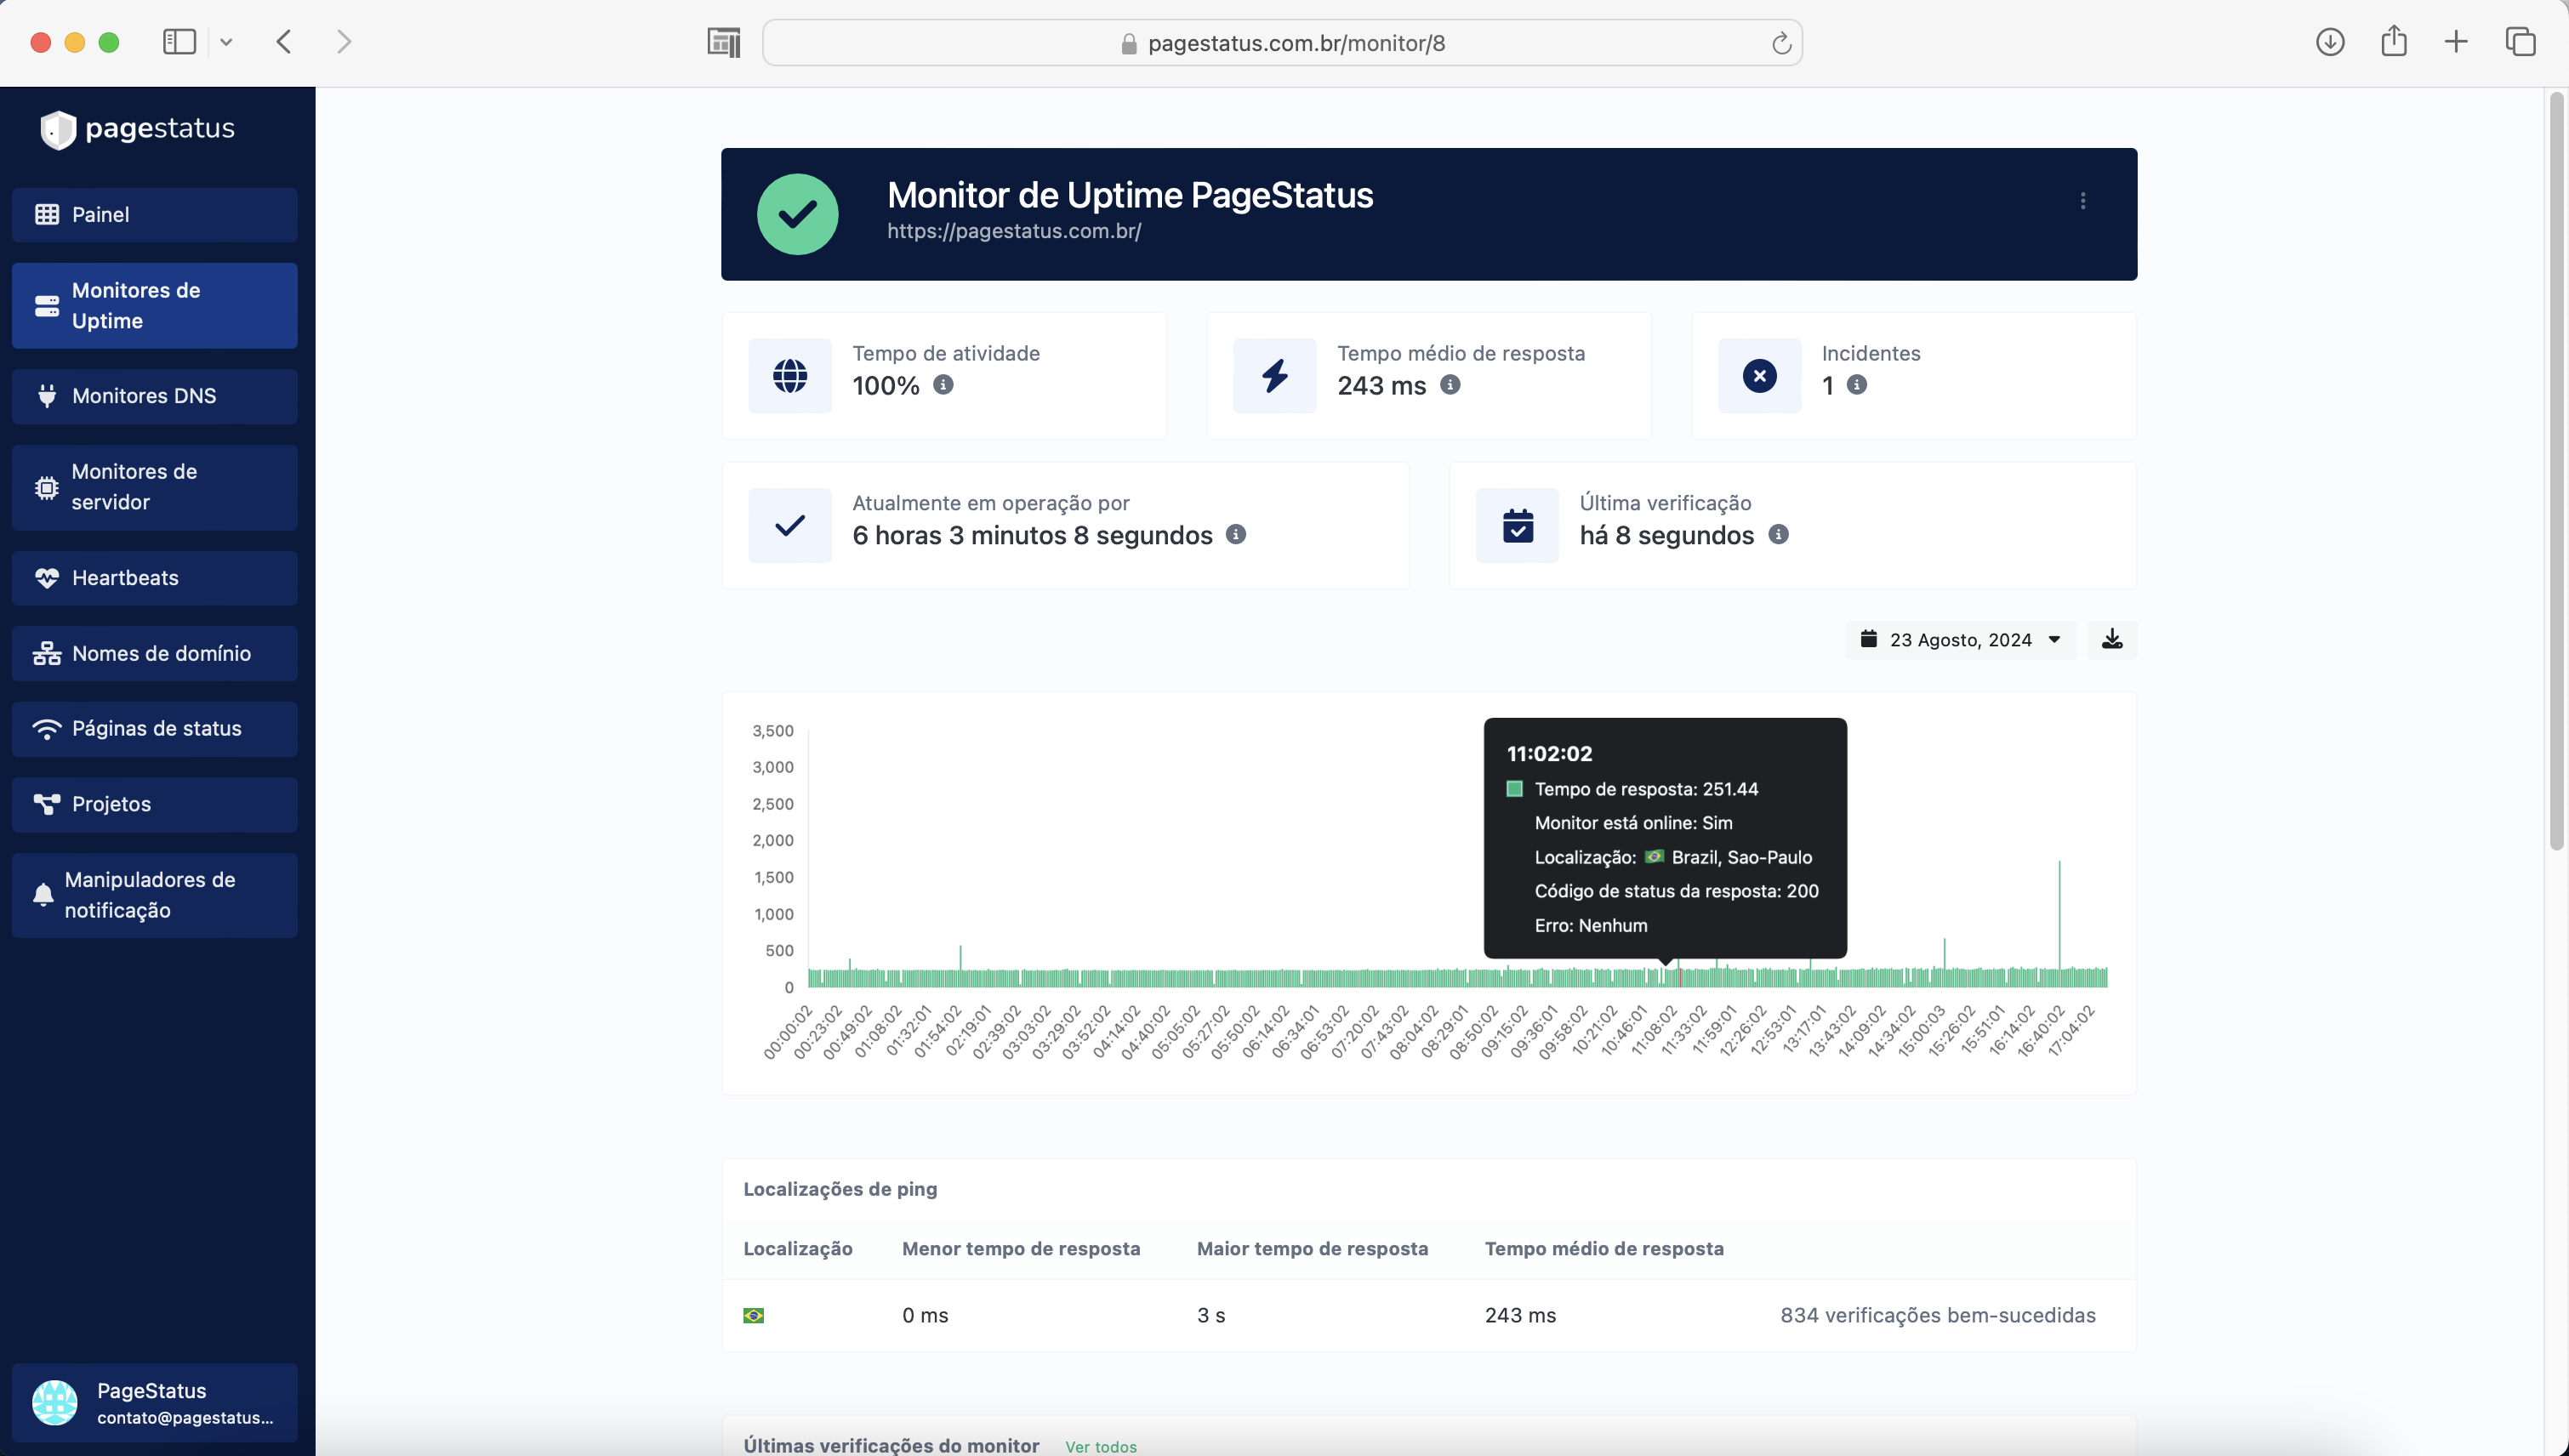Screen dimensions: 2569x1456
Task: Click the pagestatus logo in sidebar
Action: pyautogui.click(x=138, y=129)
